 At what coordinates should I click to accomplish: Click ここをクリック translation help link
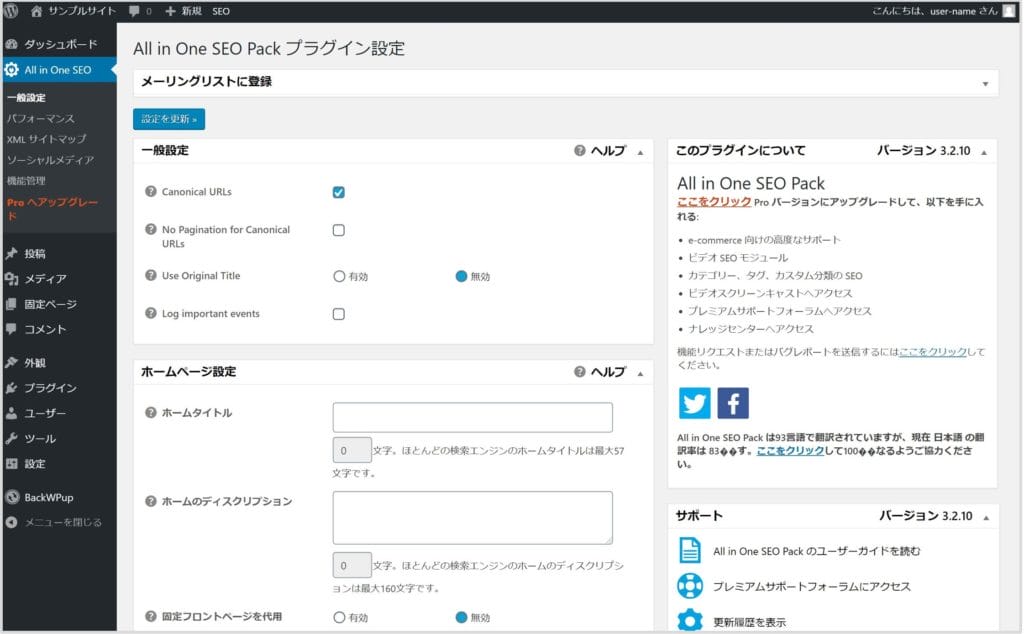coord(790,451)
